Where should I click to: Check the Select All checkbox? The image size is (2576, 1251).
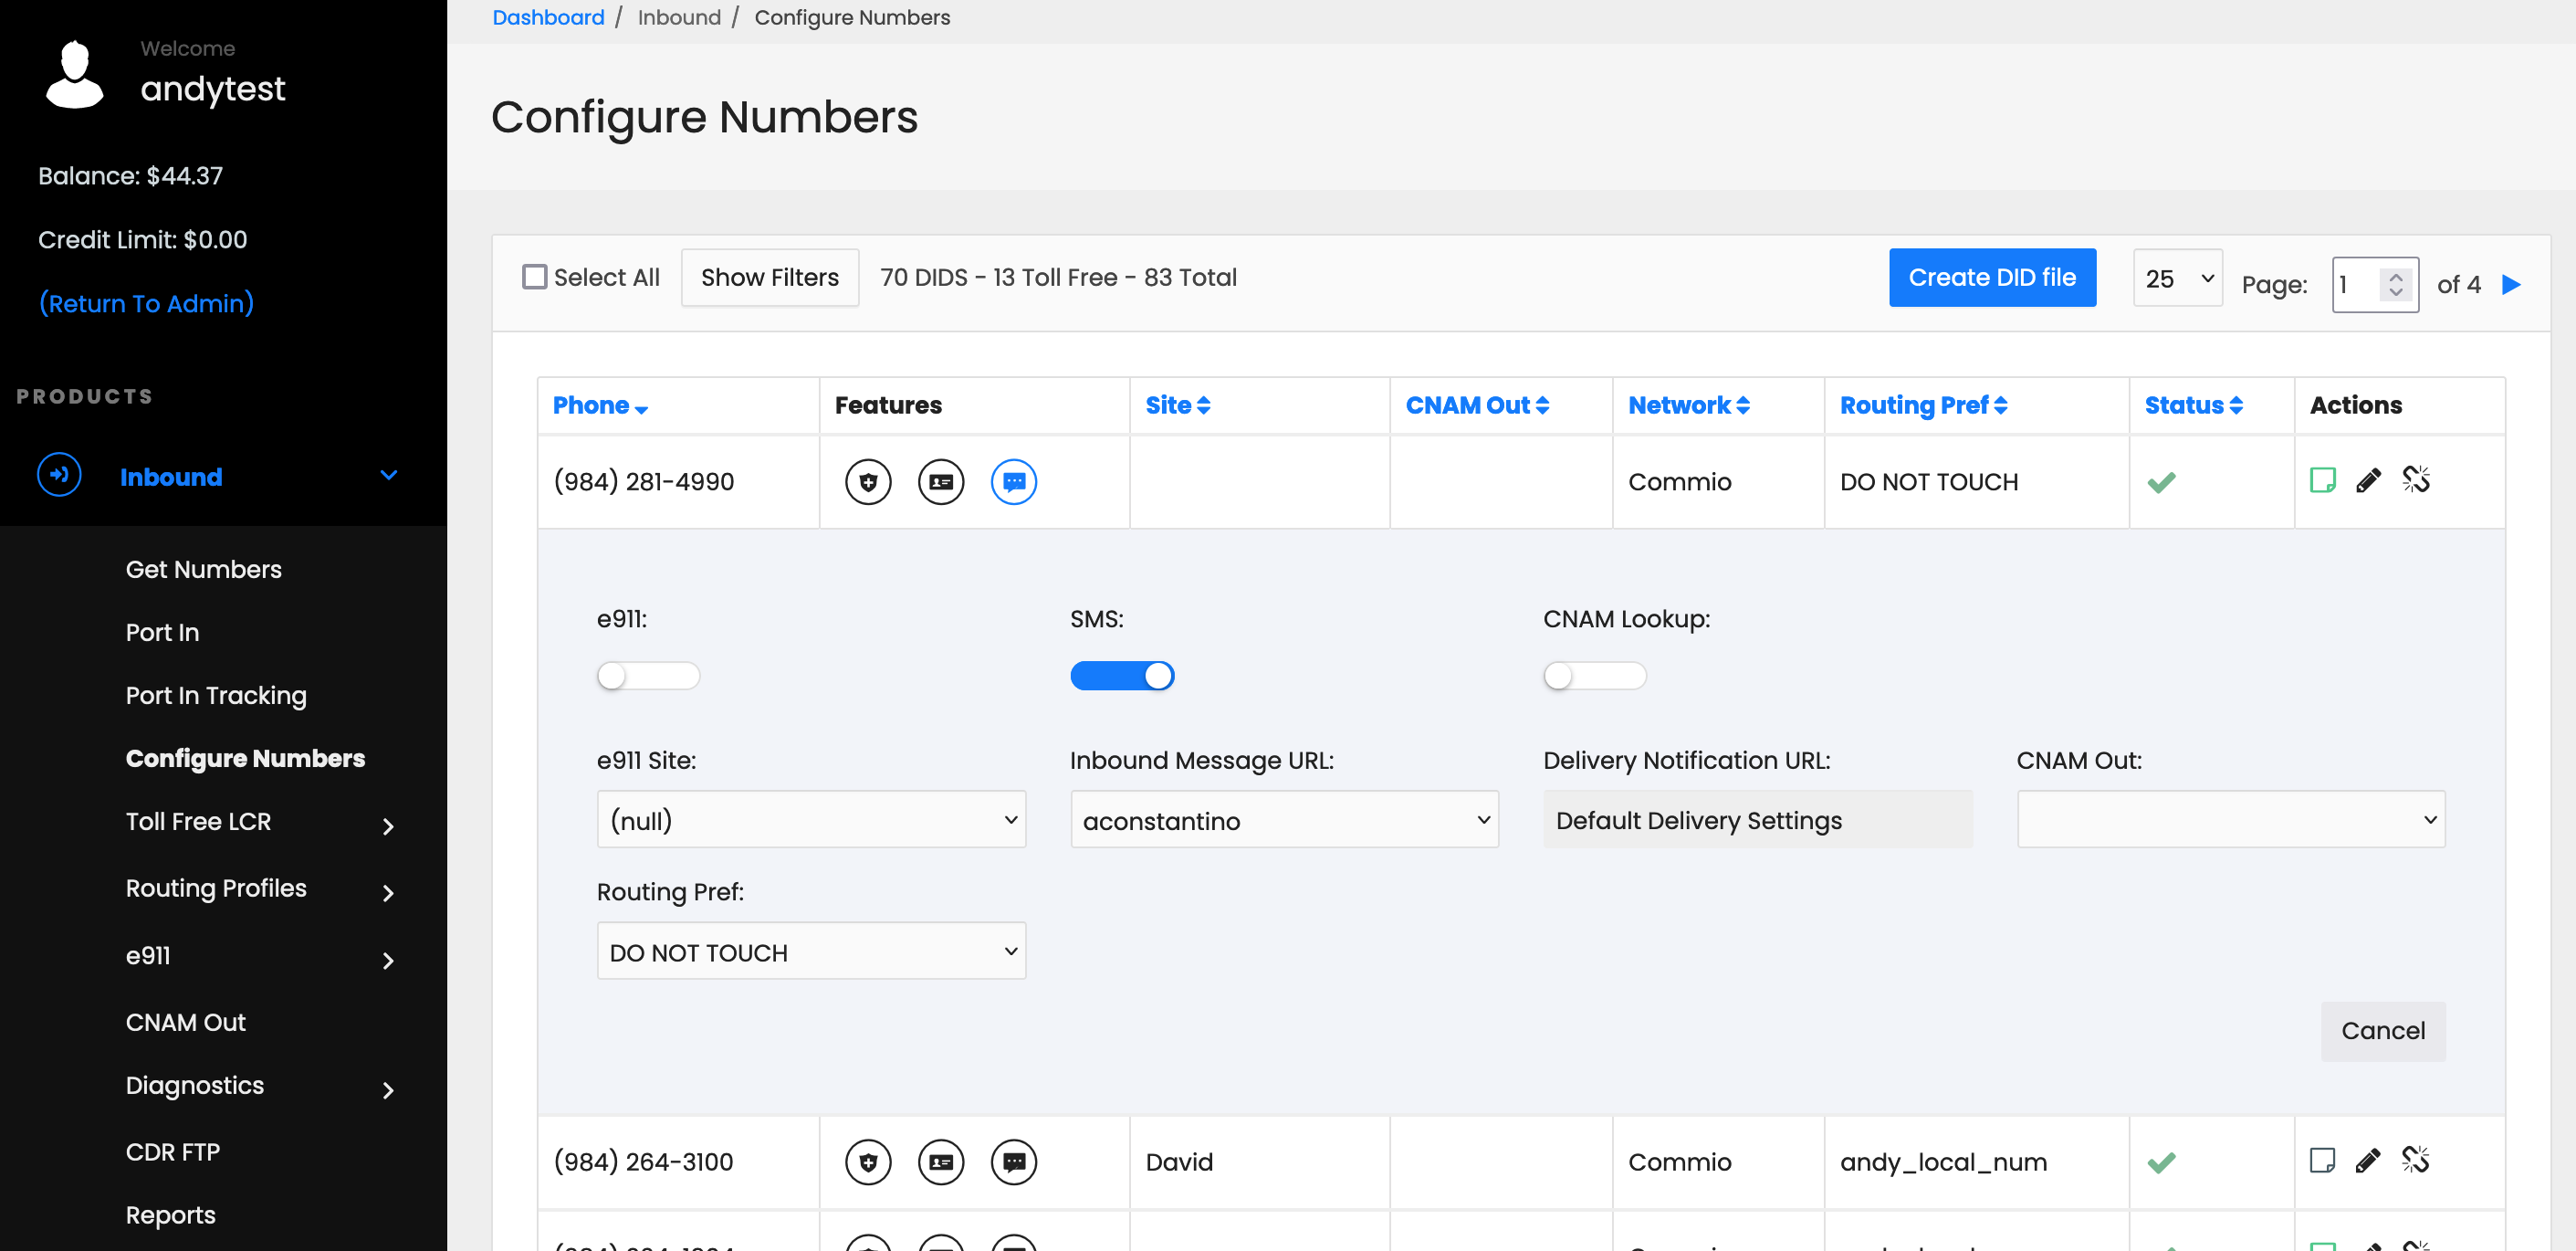535,277
